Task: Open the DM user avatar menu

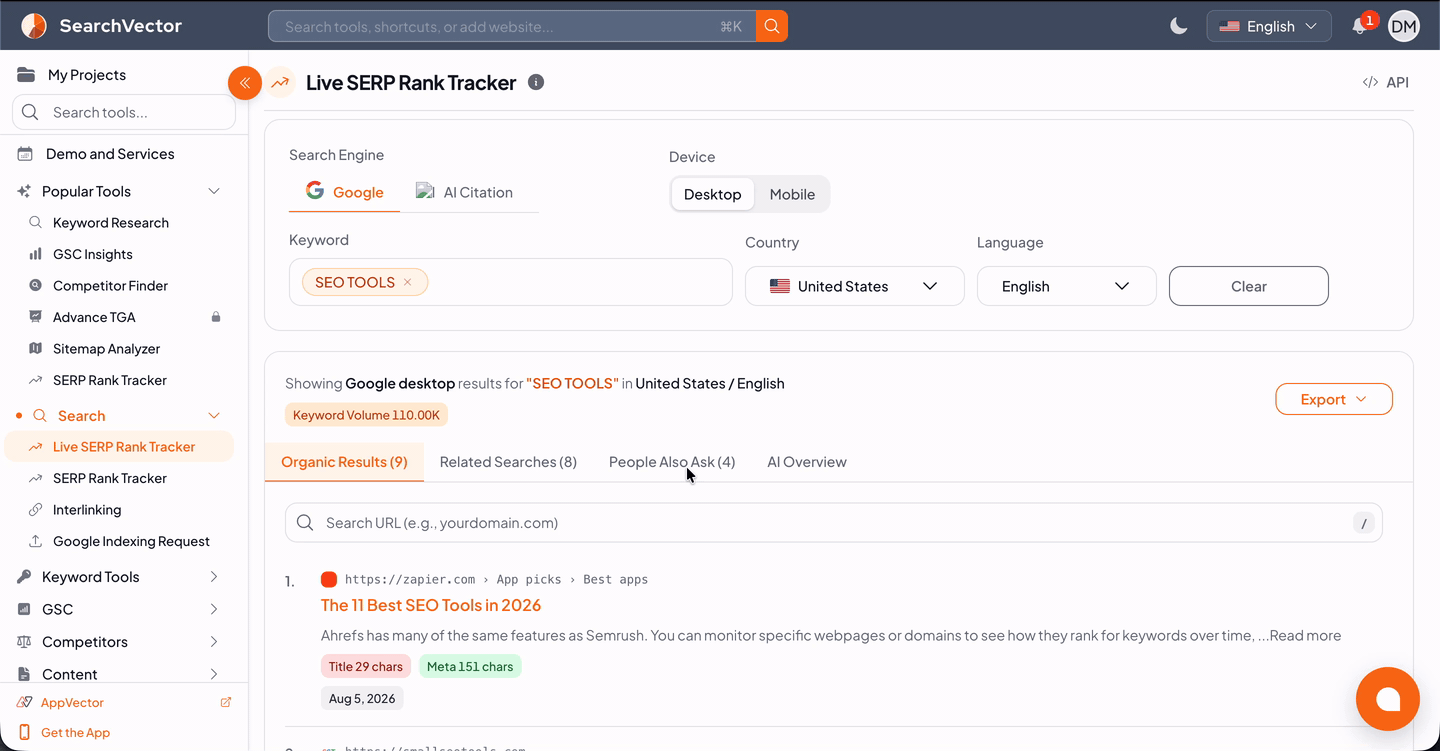Action: tap(1404, 26)
